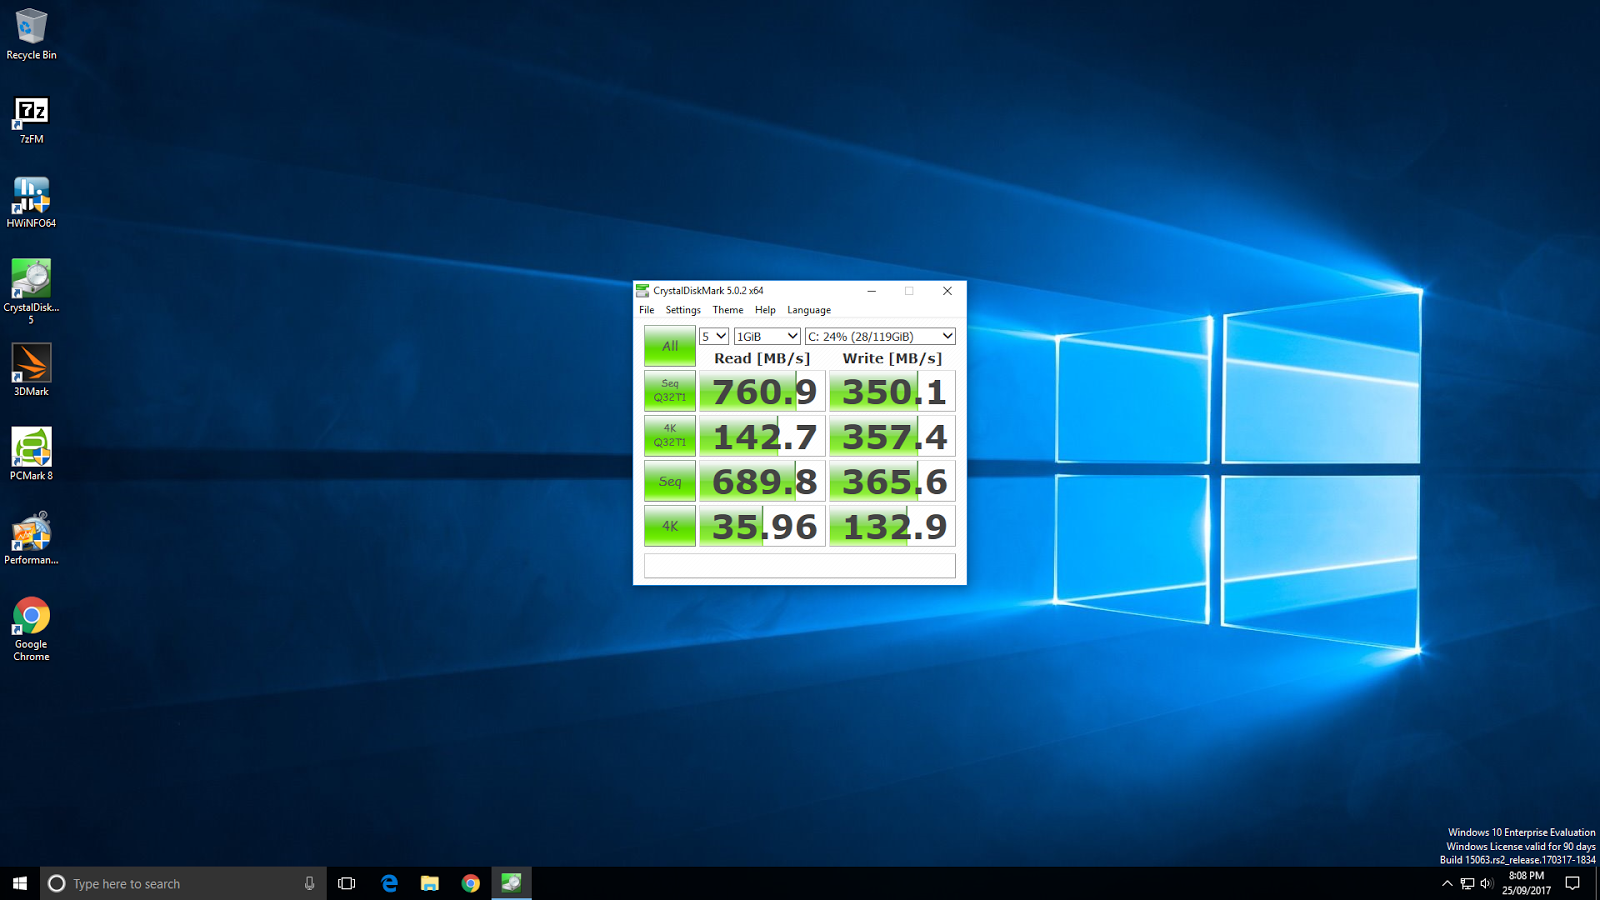Click the Write [MB/s] column header

(892, 358)
